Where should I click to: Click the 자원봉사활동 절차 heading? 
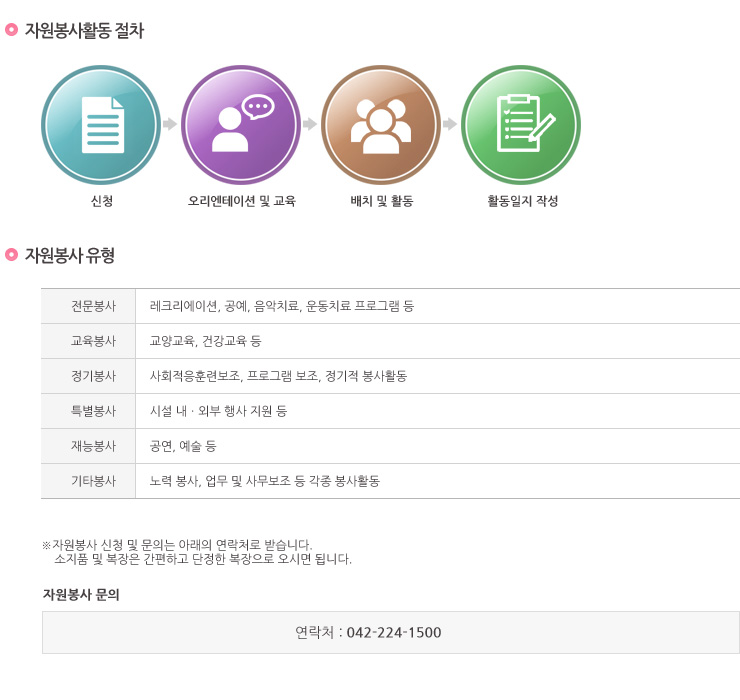pos(84,31)
